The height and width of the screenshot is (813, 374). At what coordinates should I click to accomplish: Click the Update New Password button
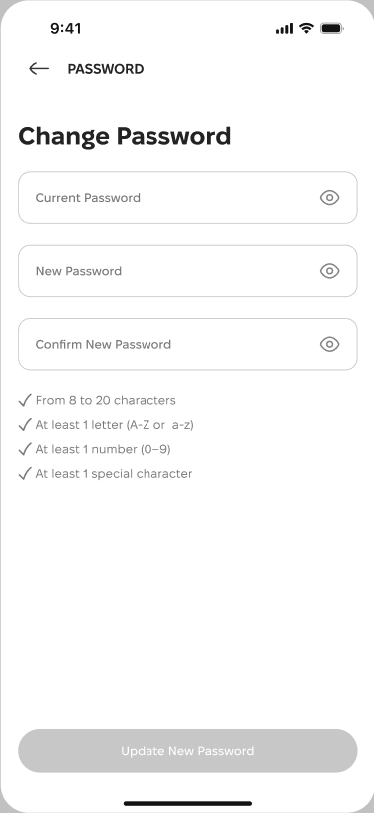(188, 751)
